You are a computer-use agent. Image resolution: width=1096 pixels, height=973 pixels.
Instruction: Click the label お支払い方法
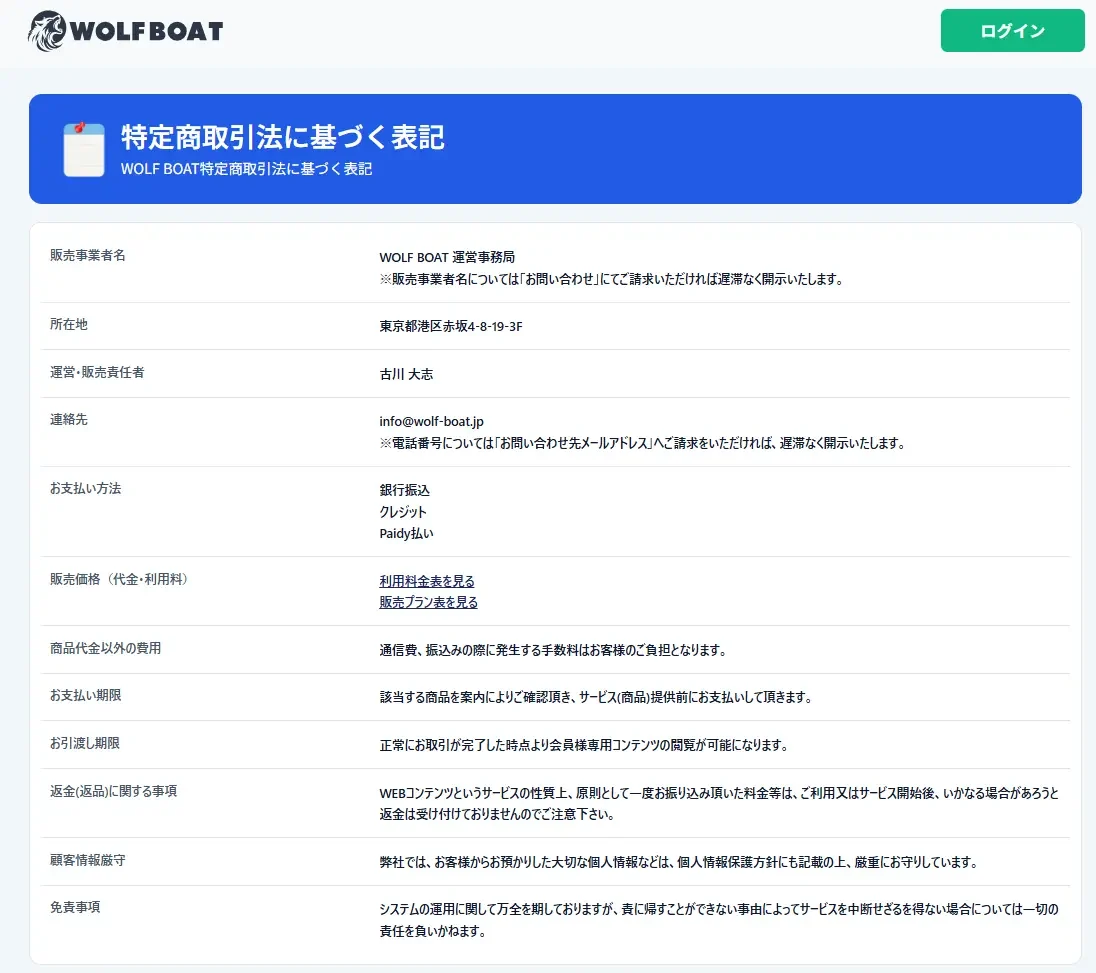(x=85, y=488)
